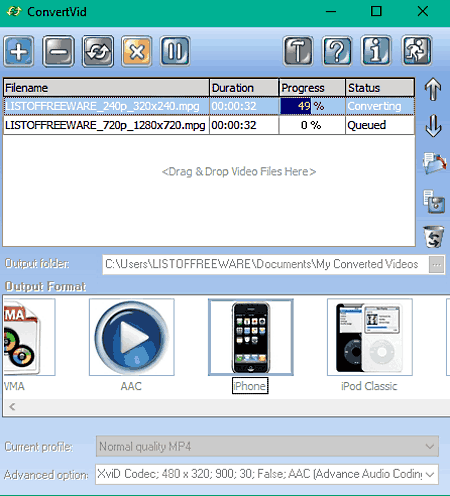Click the duration cell of the 240p file
The image size is (450, 496).
(x=244, y=106)
